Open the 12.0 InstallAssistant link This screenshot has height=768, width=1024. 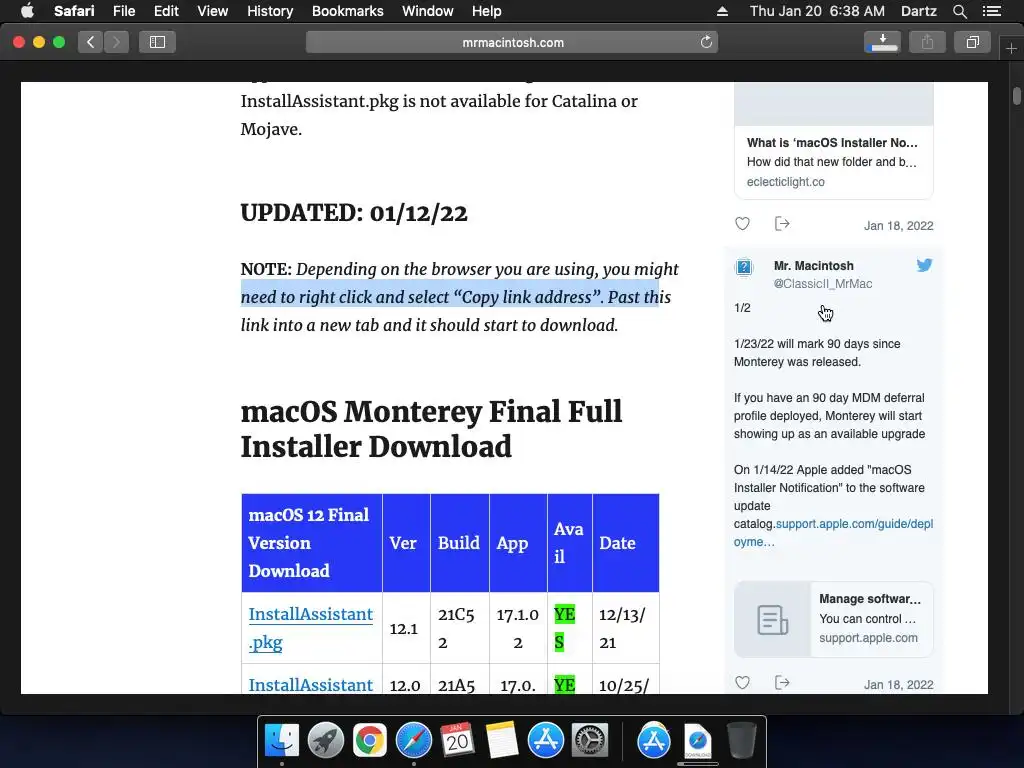pyautogui.click(x=311, y=684)
